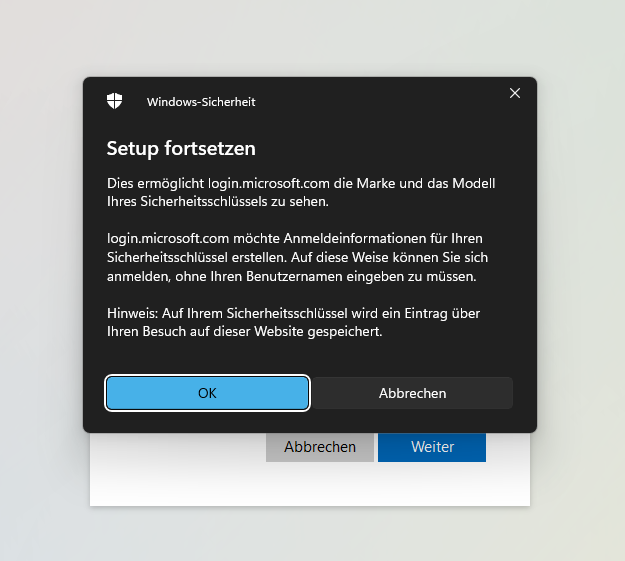Click the paragraph starting 'login.microsoft.com möchte Anmeldeinformationen'
The height and width of the screenshot is (561, 625).
click(x=297, y=257)
